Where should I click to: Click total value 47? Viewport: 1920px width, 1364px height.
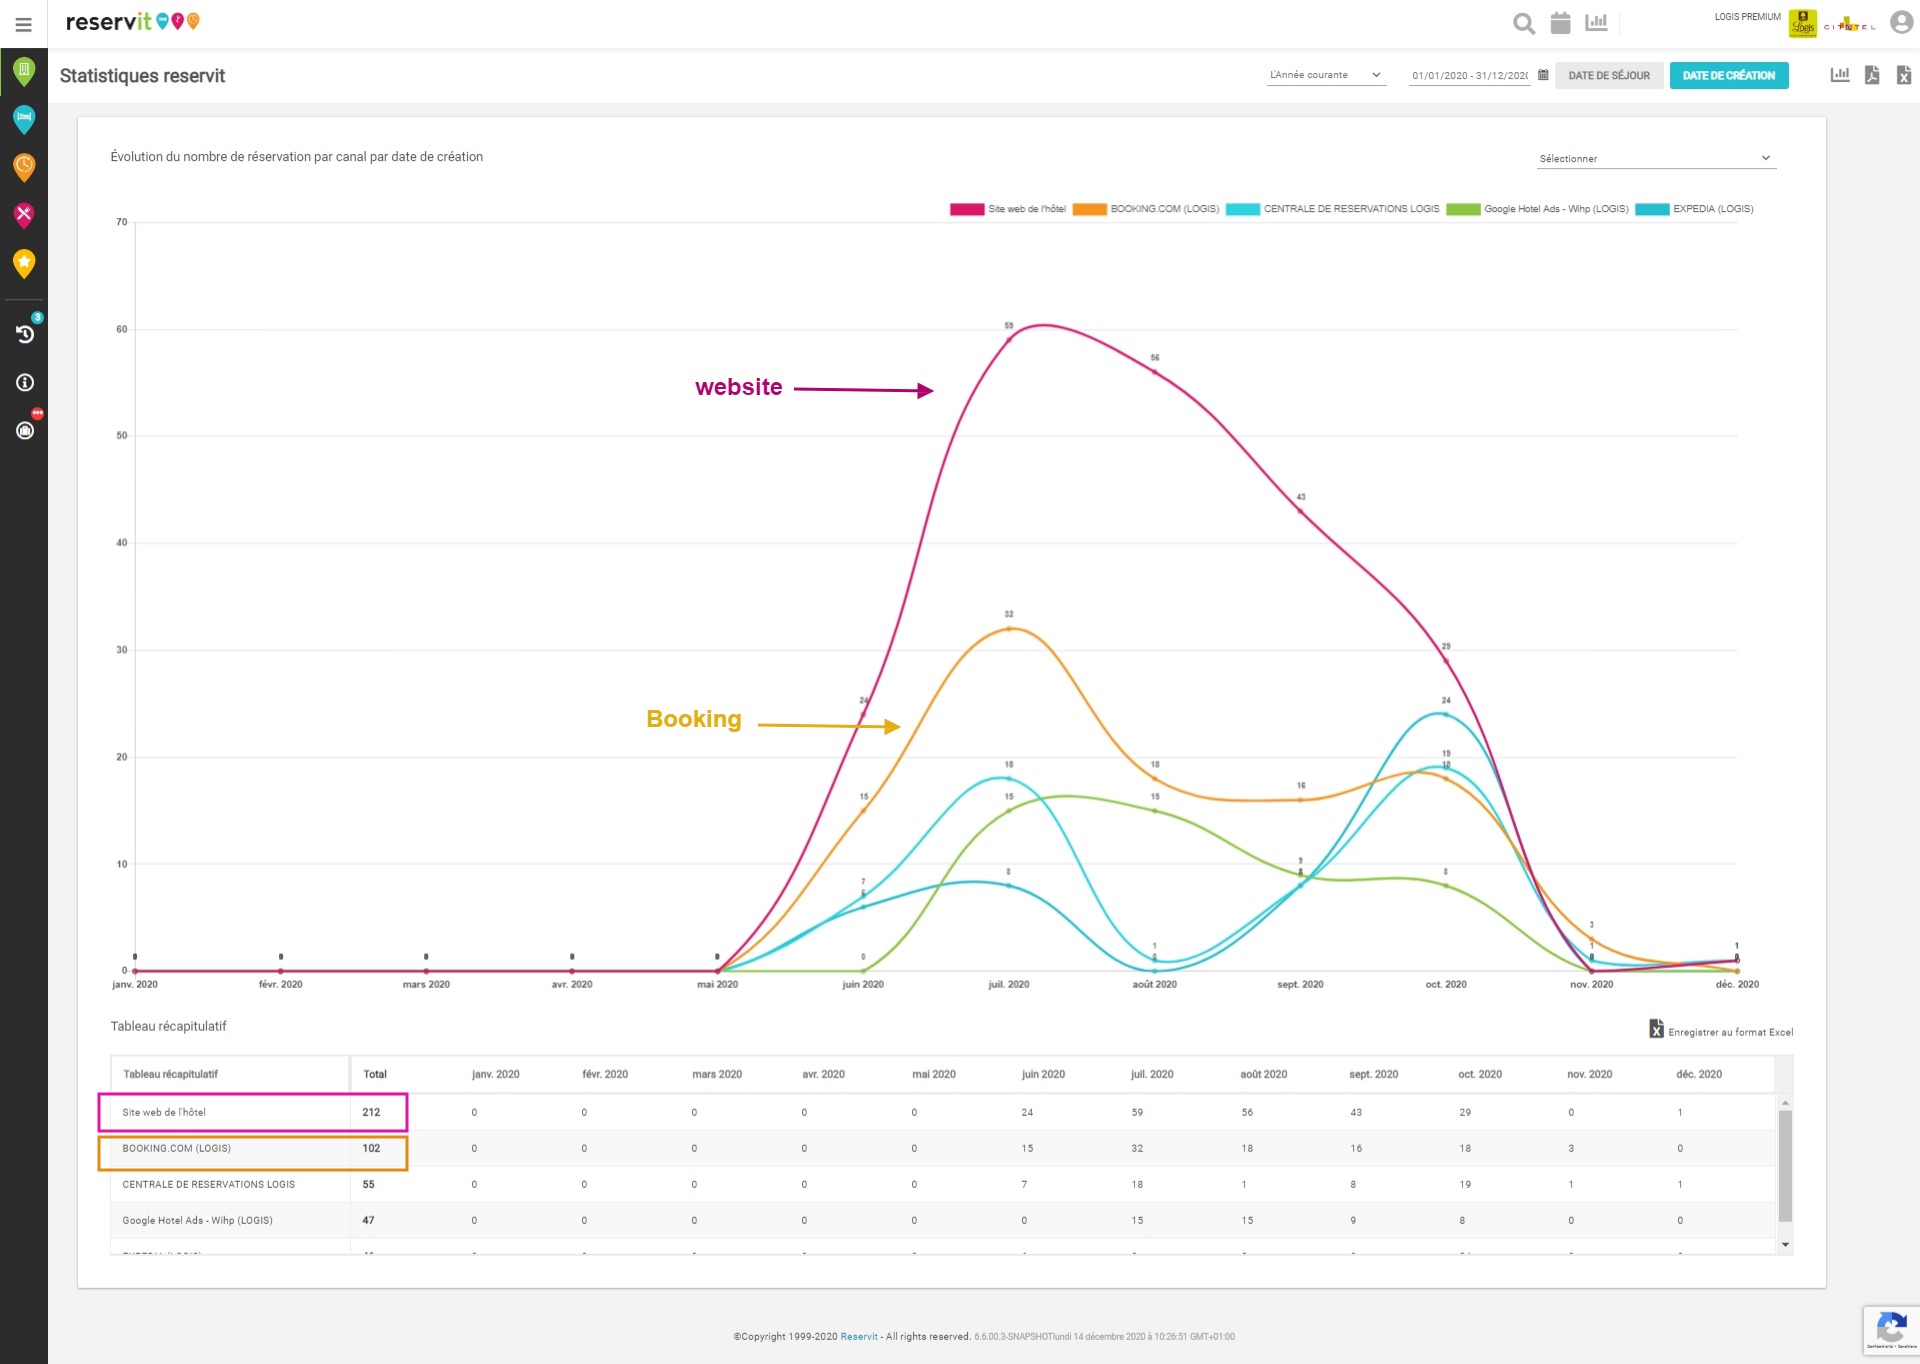[x=368, y=1220]
